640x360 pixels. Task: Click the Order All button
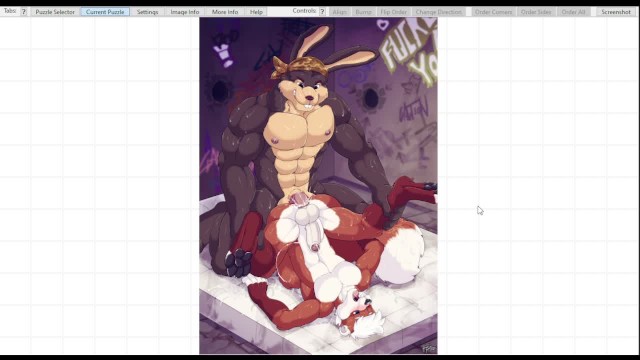[573, 12]
